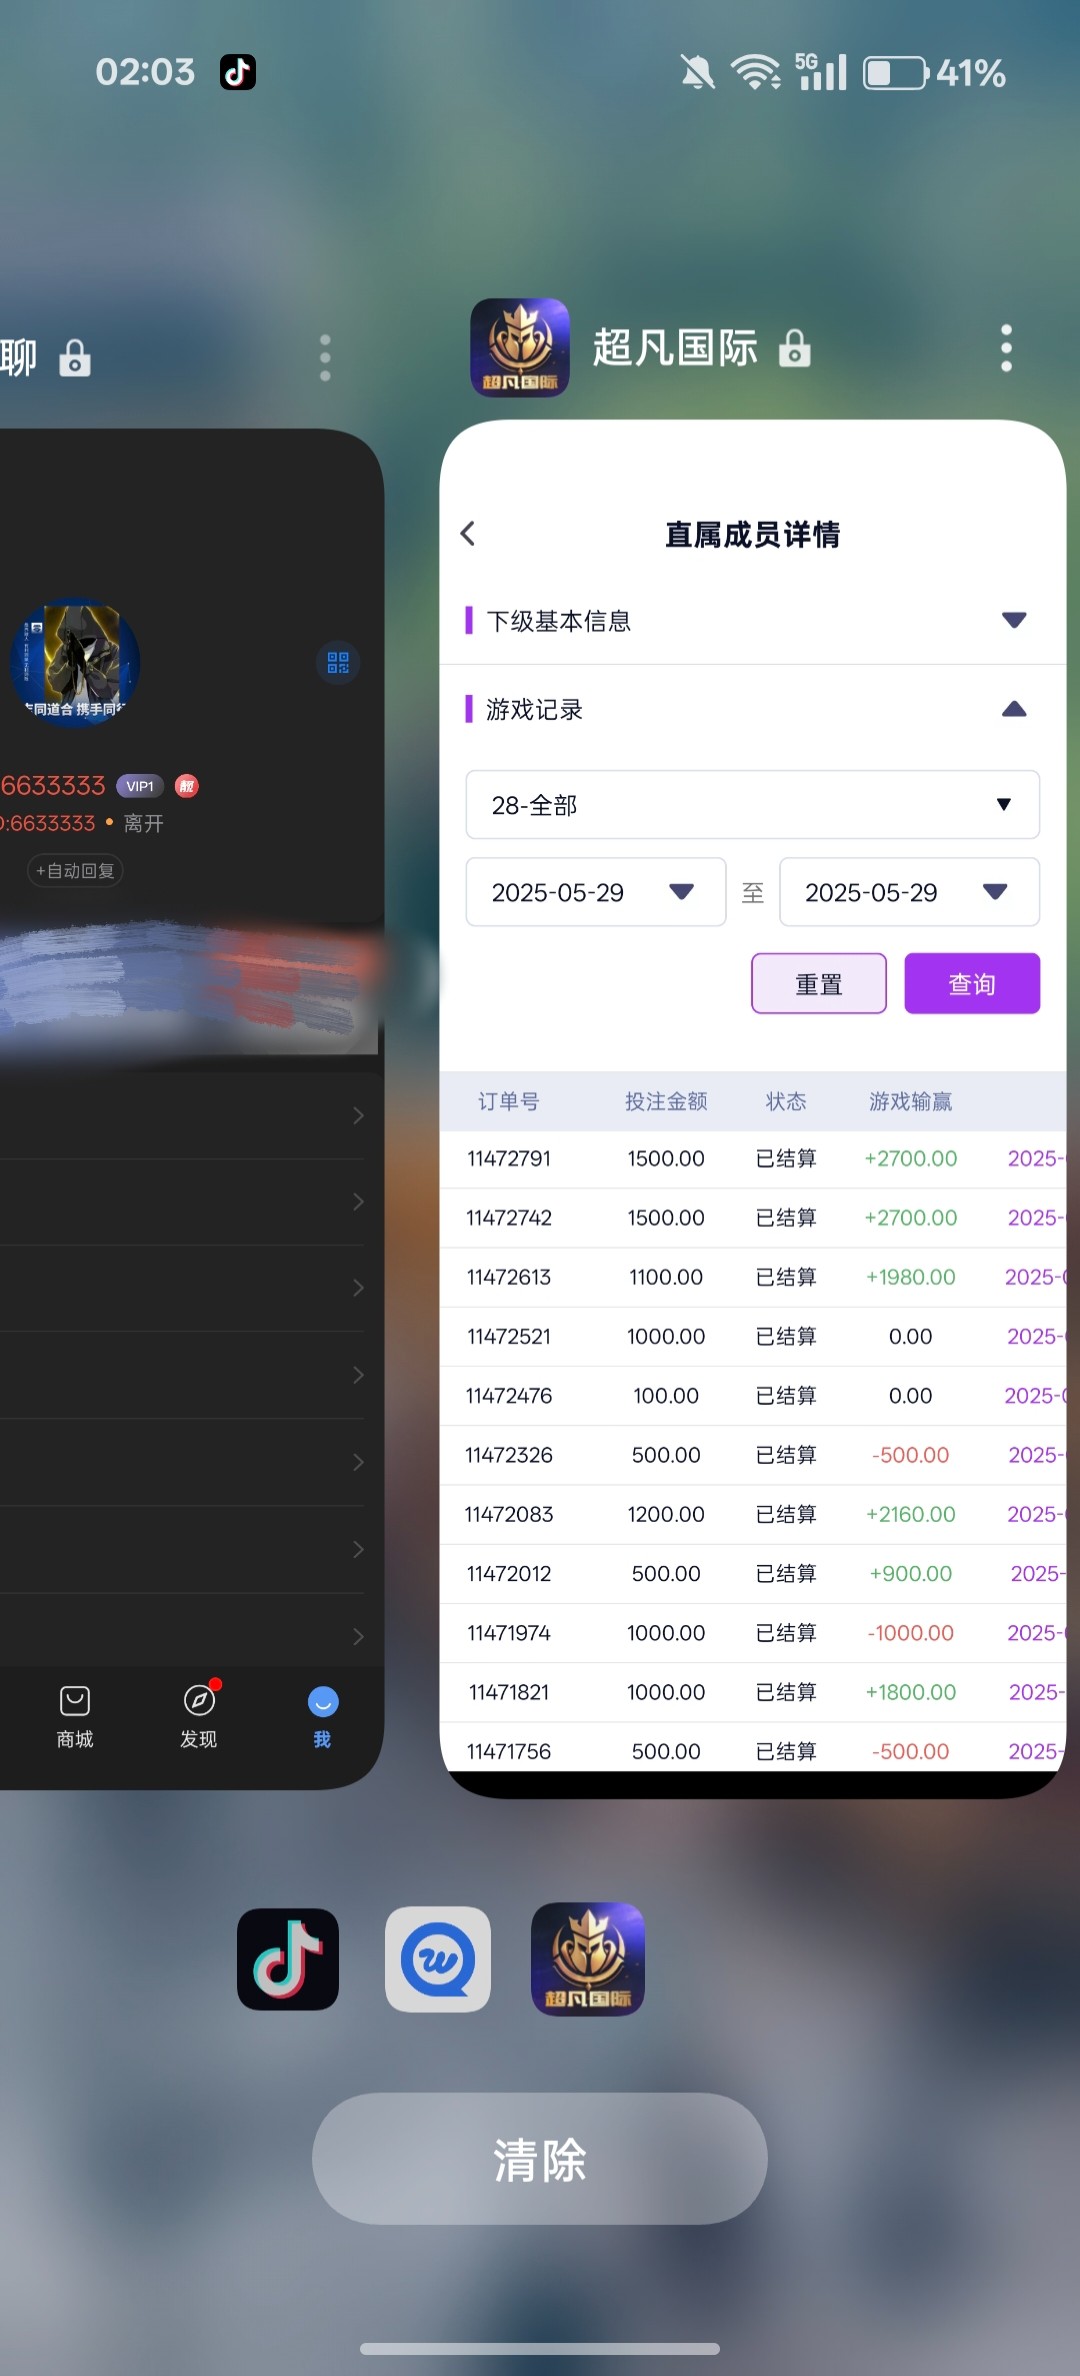Collapse the 游戏记录 section

click(1014, 709)
